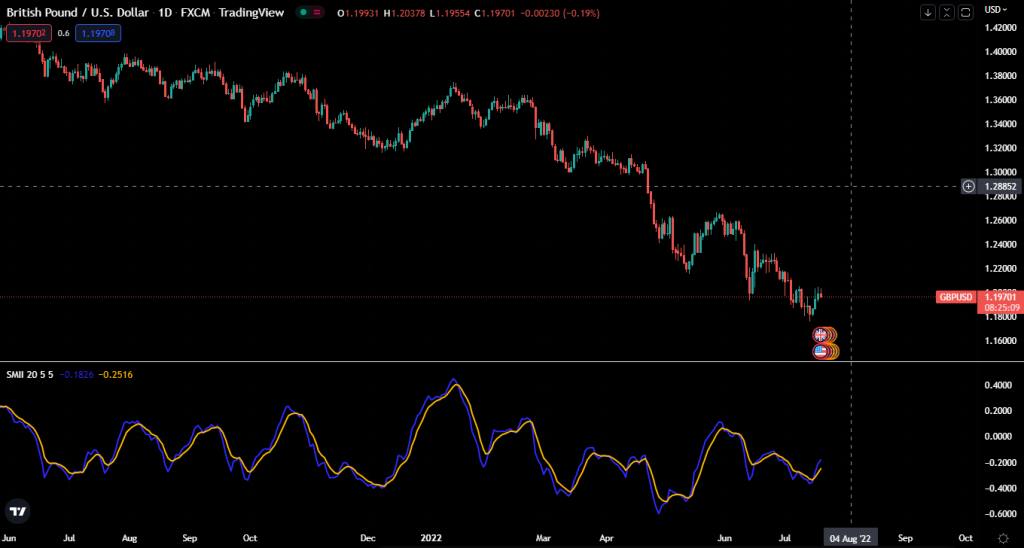Click the green market status dot
Screen dimensions: 1024x548
pos(304,12)
